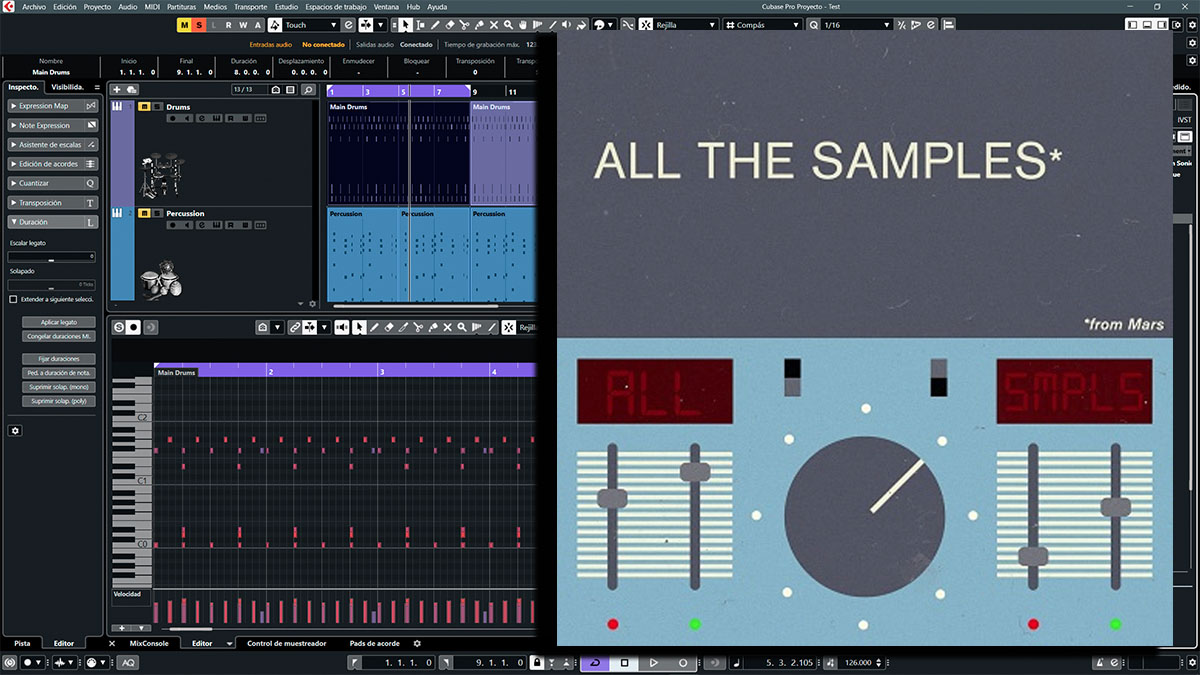1200x675 pixels.
Task: Open the Rejilla snap type dropdown
Action: (687, 24)
